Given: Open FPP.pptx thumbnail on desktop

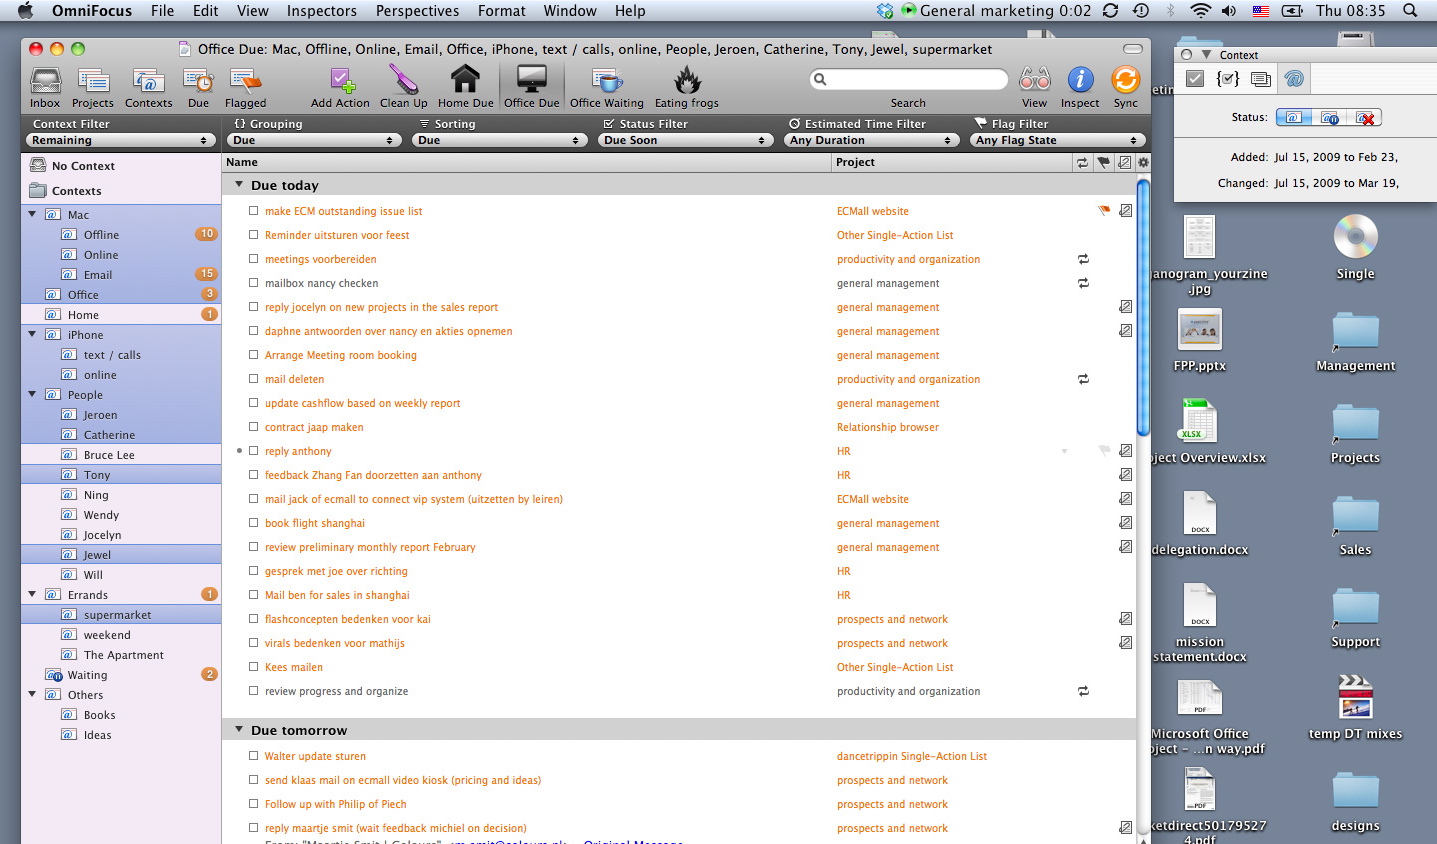Looking at the screenshot, I should coord(1199,330).
